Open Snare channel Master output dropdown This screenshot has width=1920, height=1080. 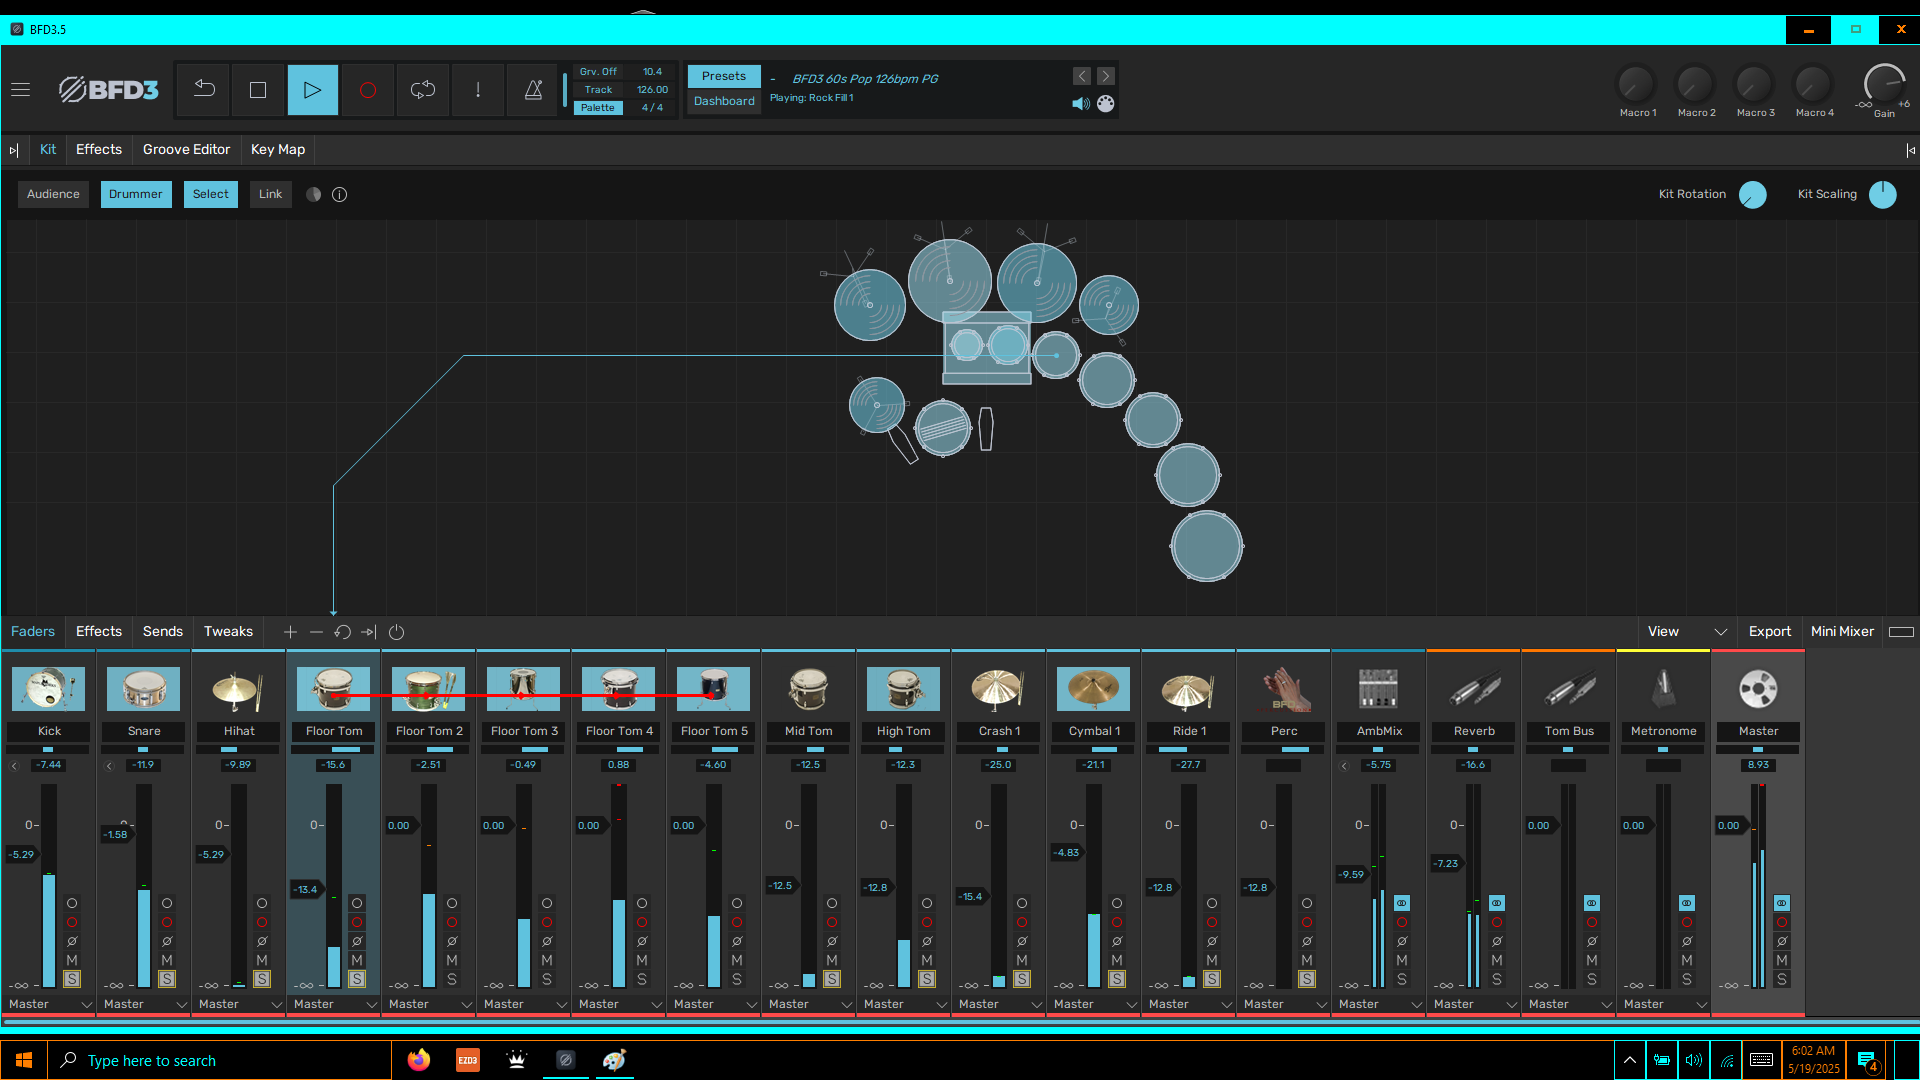pos(144,1004)
